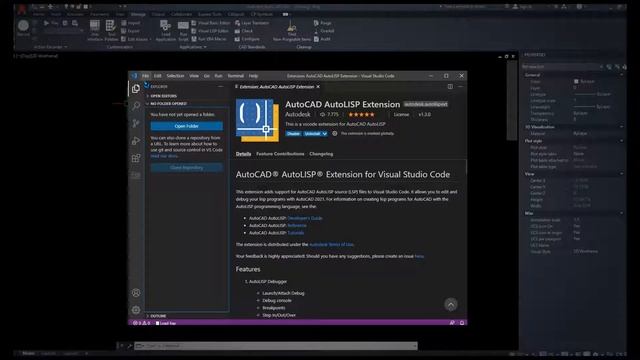Open the Go menu in VS Code
The height and width of the screenshot is (360, 640).
[207, 76]
